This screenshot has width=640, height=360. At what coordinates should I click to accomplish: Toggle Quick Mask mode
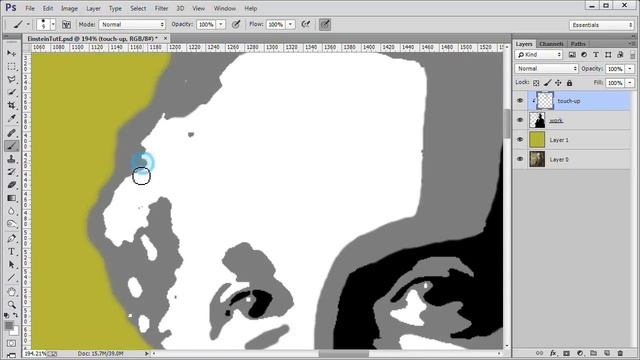pos(11,344)
